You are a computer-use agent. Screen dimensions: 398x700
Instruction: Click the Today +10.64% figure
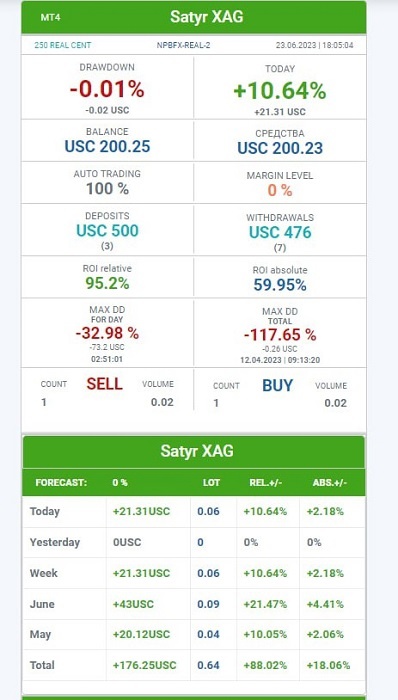tap(280, 91)
